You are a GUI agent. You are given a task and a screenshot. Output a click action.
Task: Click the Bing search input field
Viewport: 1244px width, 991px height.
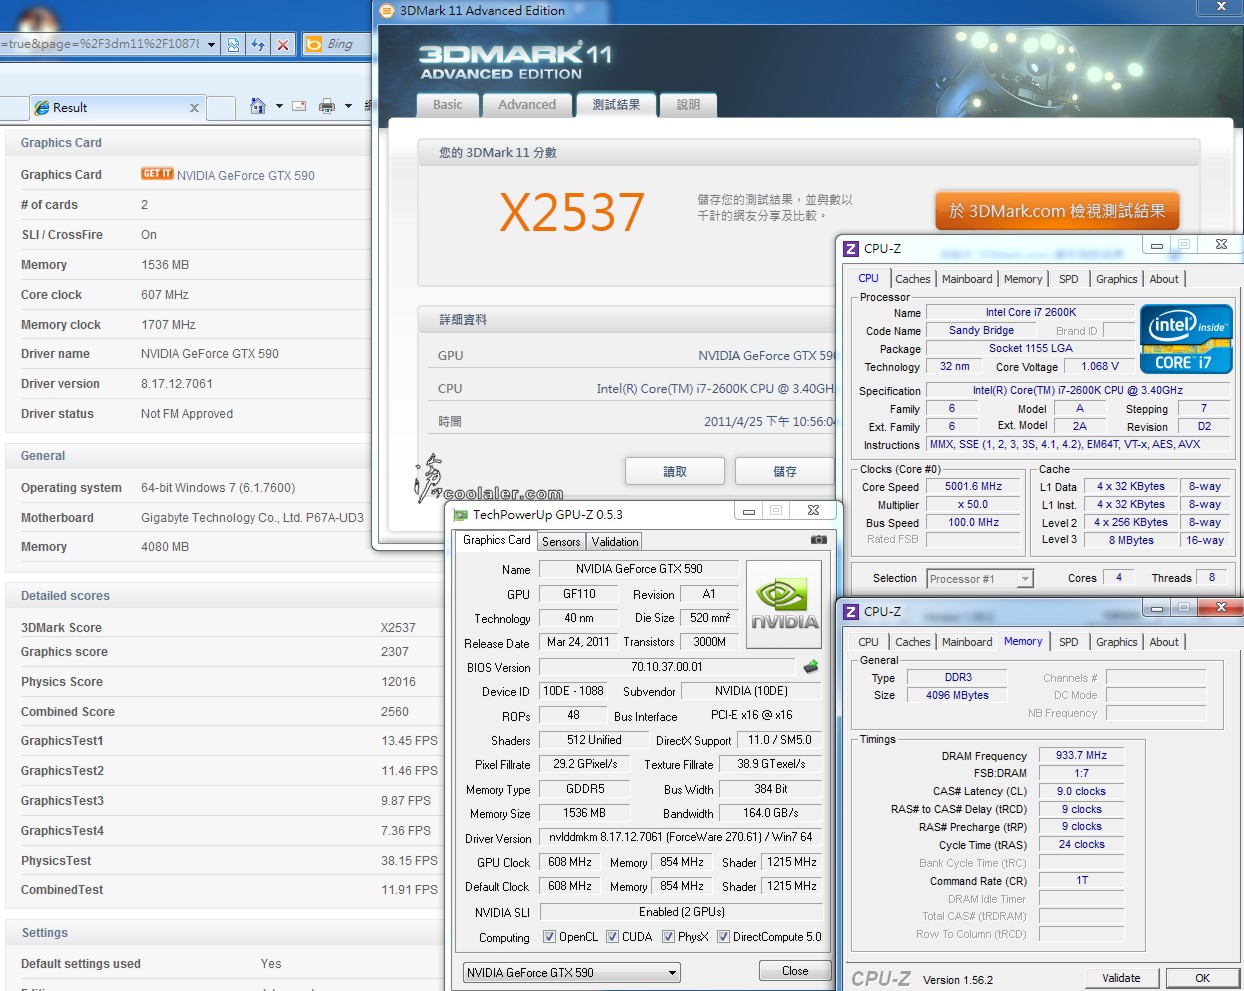coord(347,44)
